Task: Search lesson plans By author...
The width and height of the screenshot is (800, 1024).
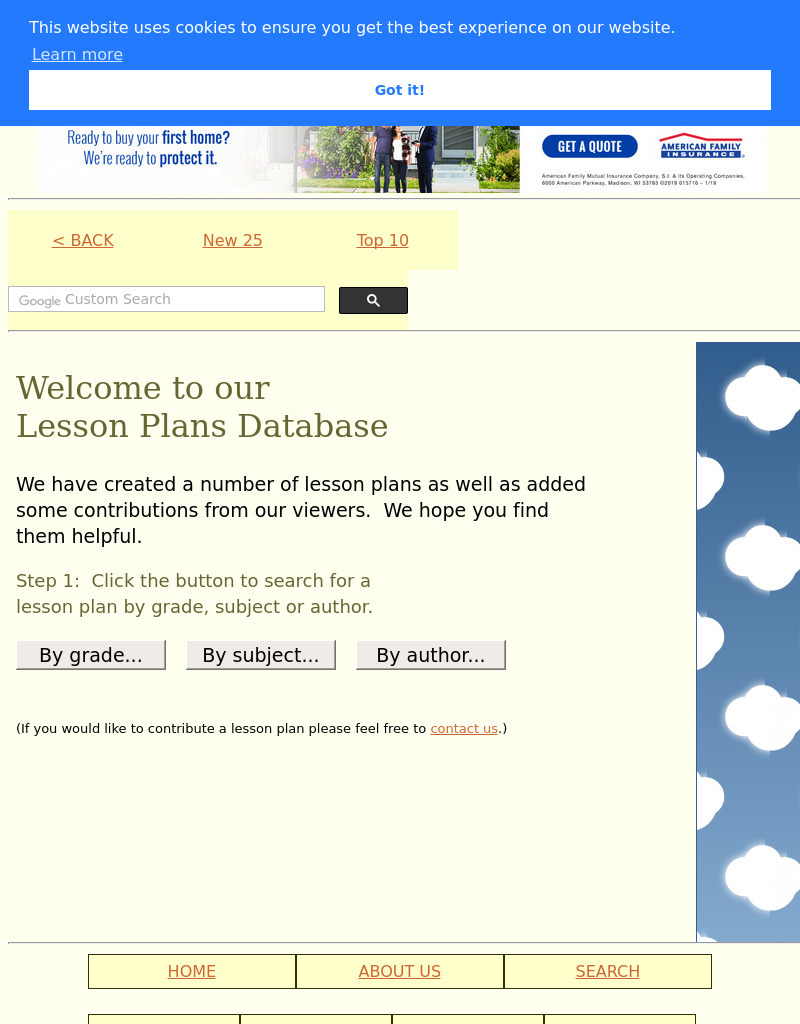Action: click(x=430, y=655)
